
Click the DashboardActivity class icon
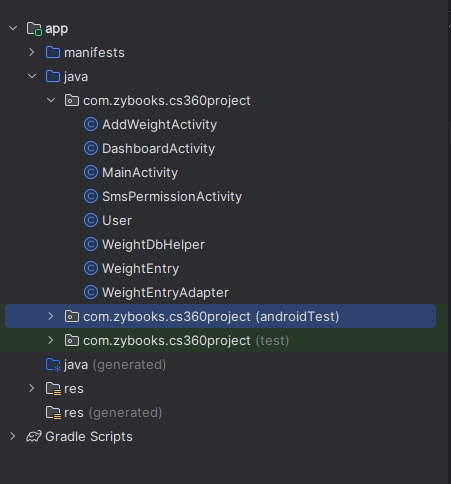coord(91,148)
